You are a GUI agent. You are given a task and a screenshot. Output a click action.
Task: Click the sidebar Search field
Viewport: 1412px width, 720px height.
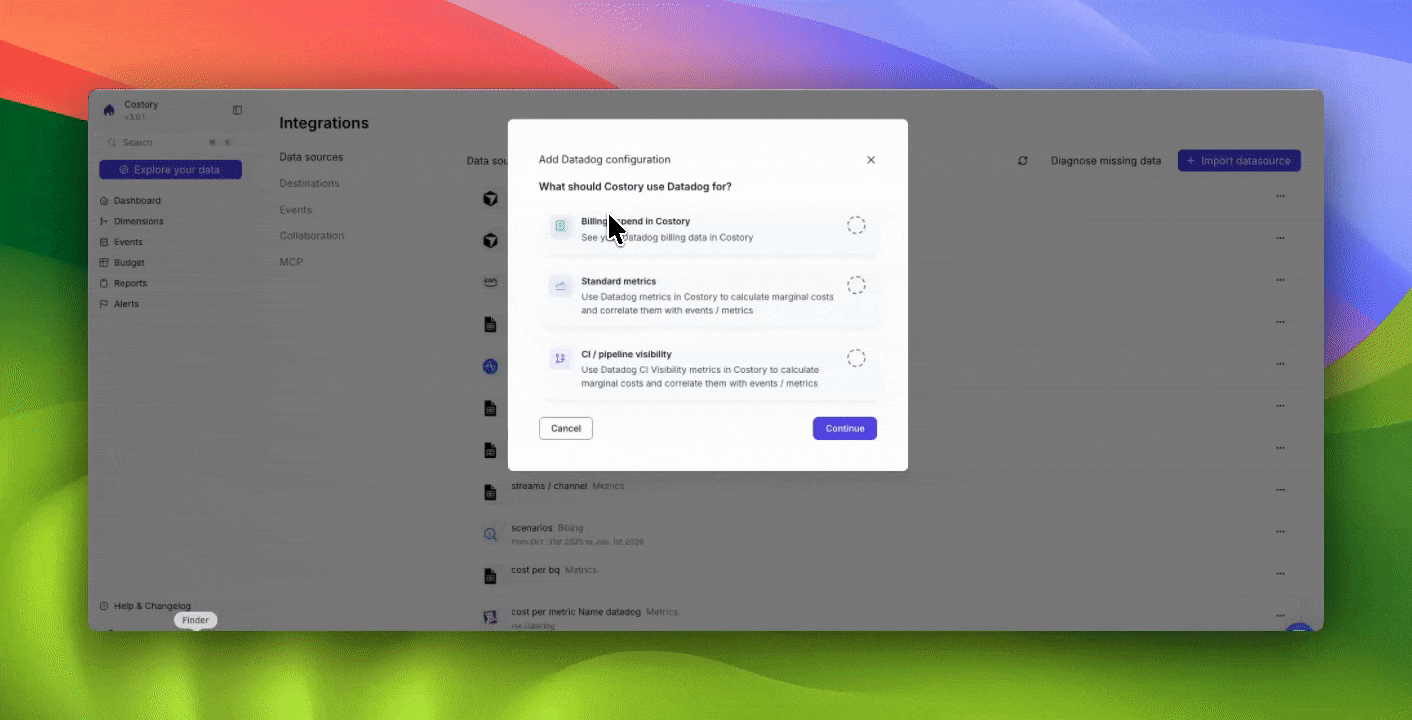tap(170, 143)
